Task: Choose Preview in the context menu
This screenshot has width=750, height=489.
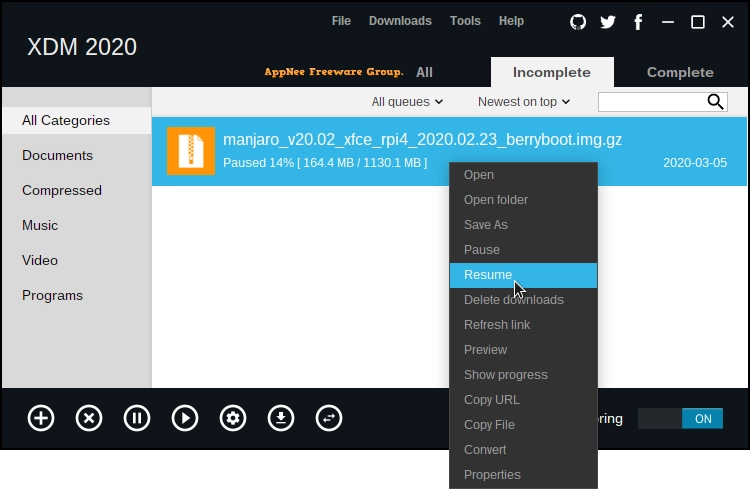Action: coord(523,350)
